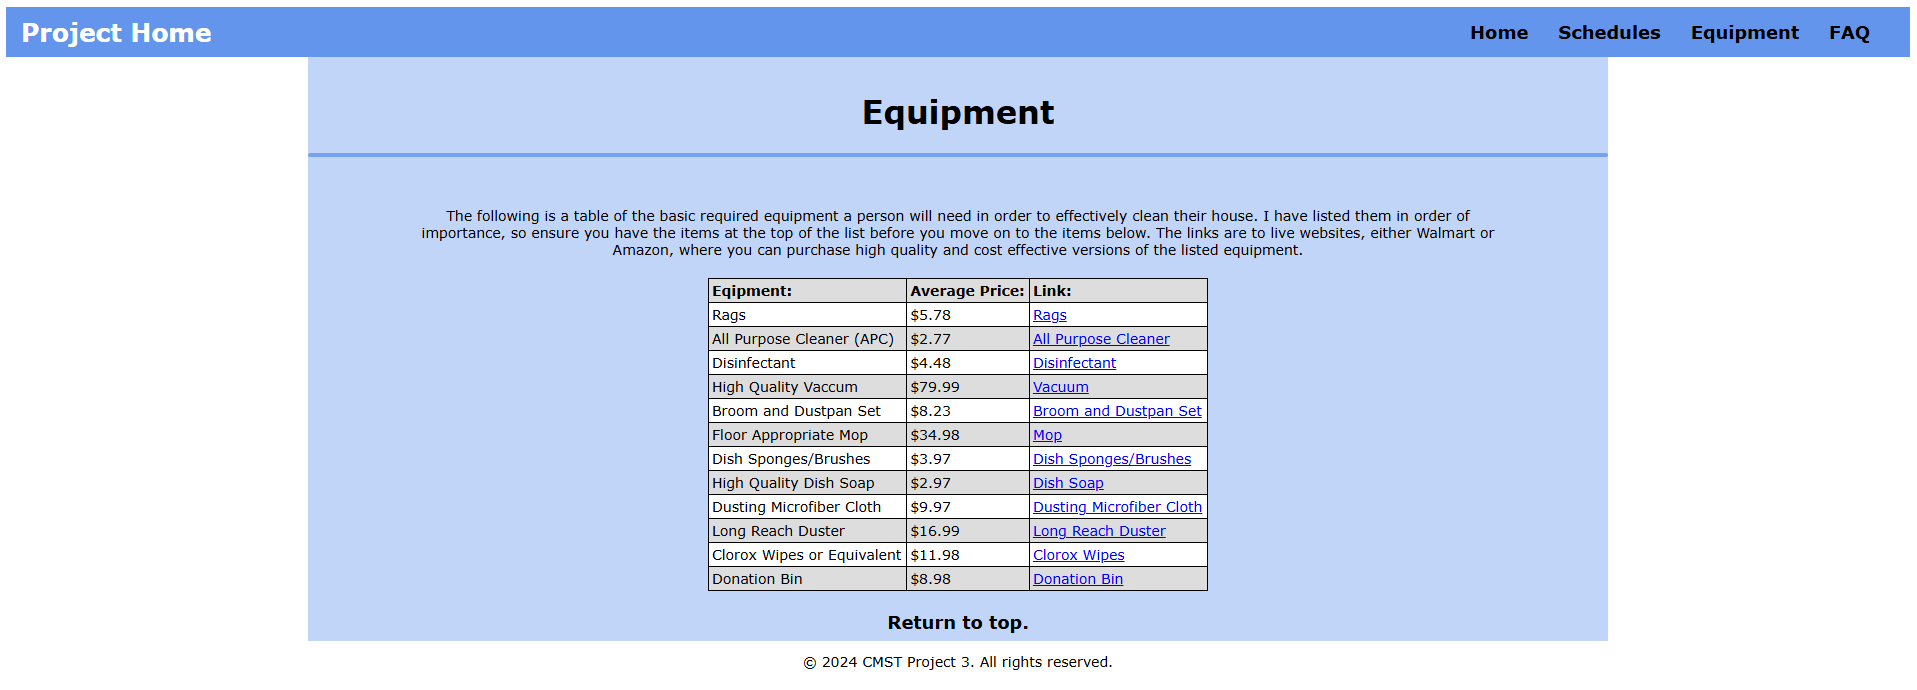Viewport: 1917px width, 690px height.
Task: Click the $16.99 price cell
Action: (x=967, y=531)
